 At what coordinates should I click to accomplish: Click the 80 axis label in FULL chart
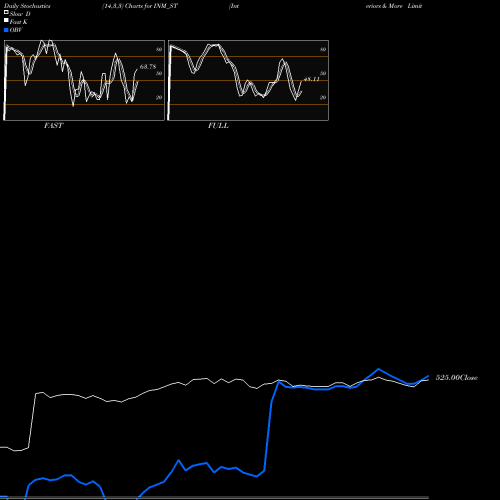click(323, 49)
